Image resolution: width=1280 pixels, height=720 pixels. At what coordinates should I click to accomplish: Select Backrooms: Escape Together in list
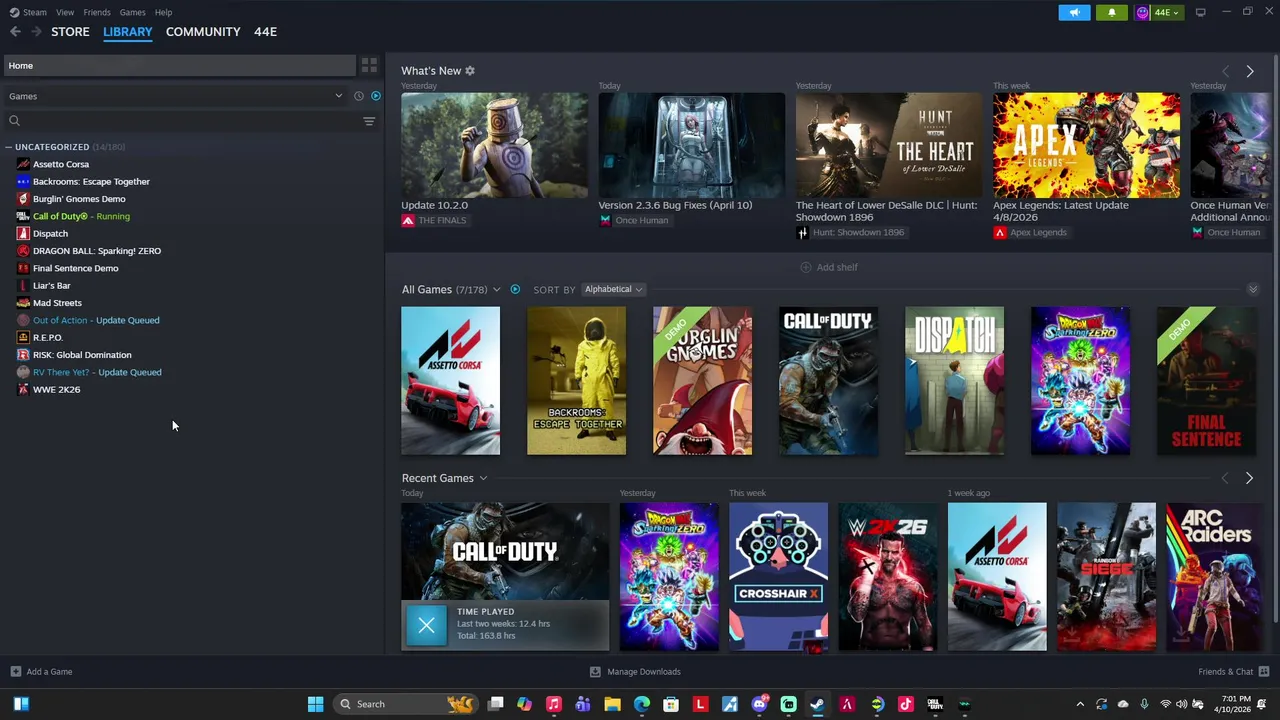coord(91,181)
